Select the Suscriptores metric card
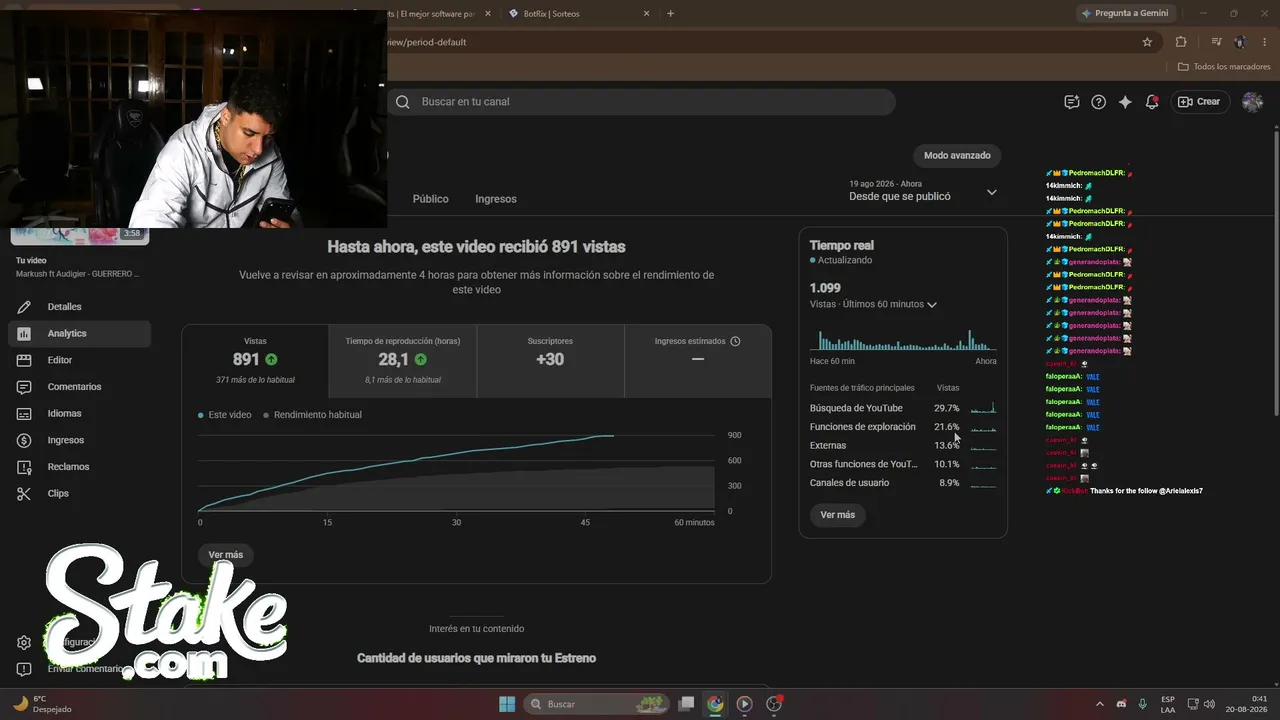The image size is (1280, 720). [550, 361]
